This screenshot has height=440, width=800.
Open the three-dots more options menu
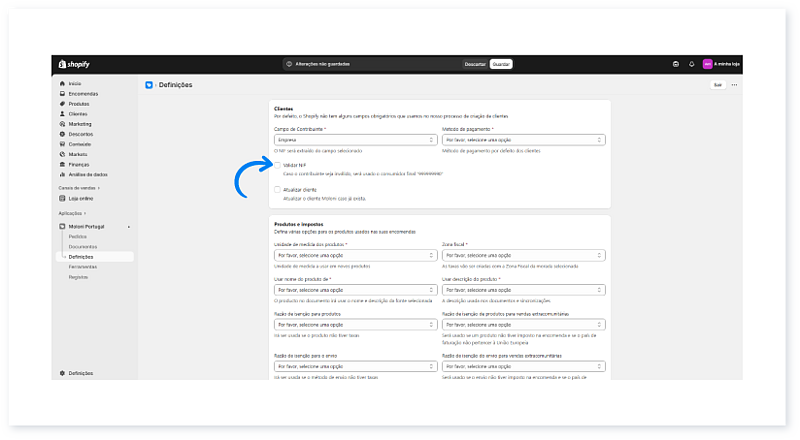coord(734,85)
